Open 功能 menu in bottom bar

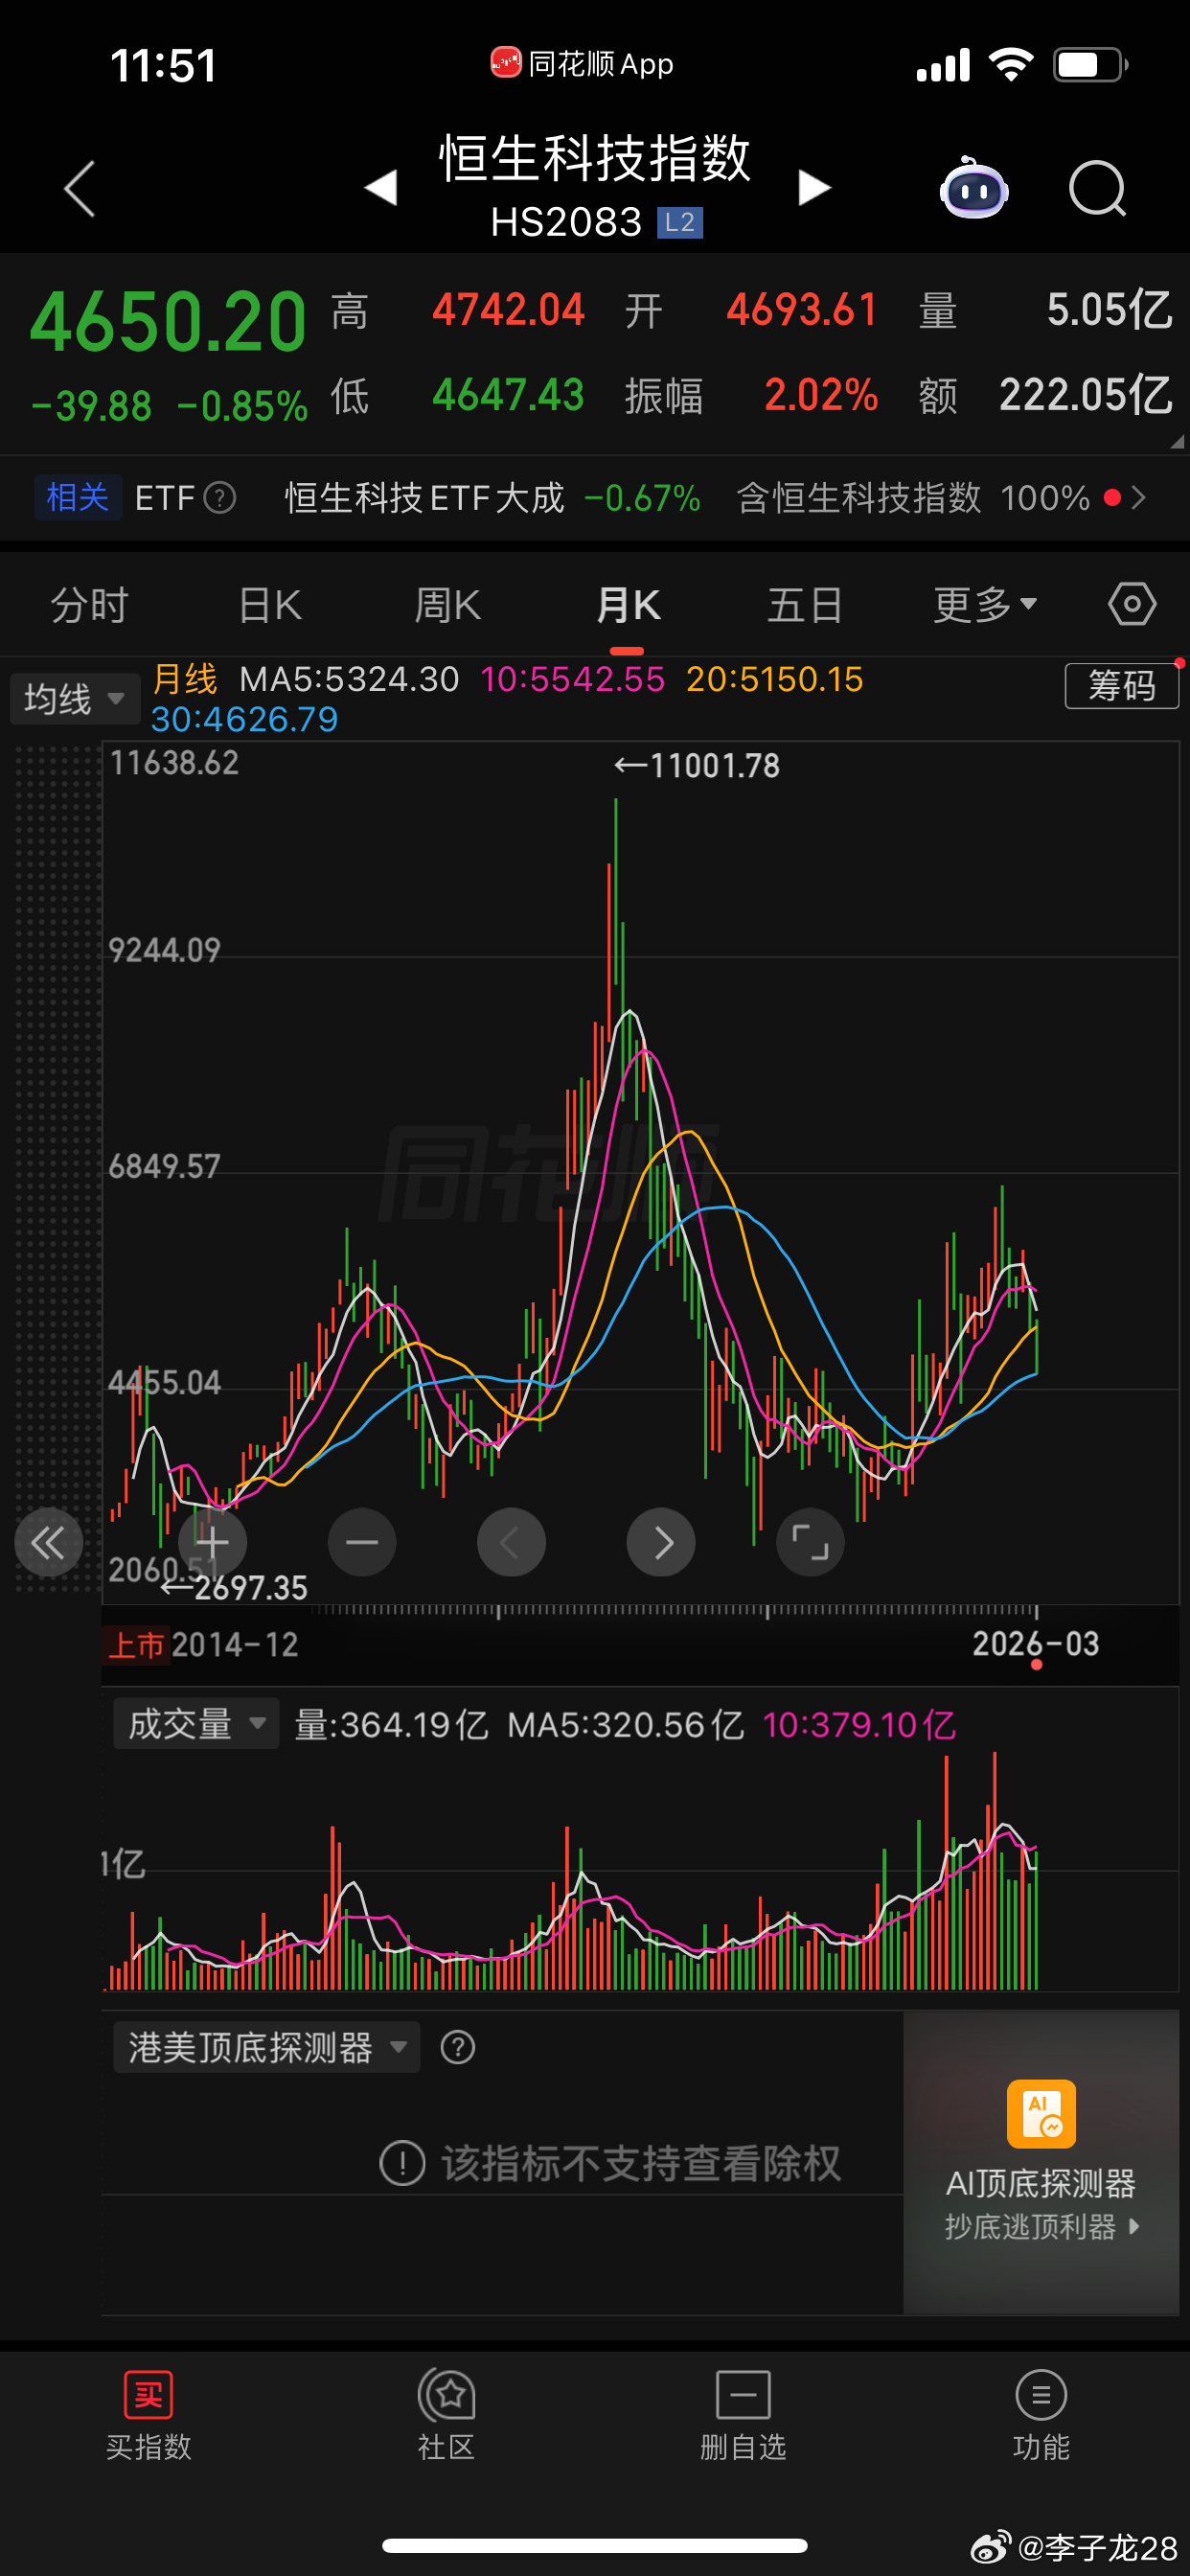pos(1041,2416)
